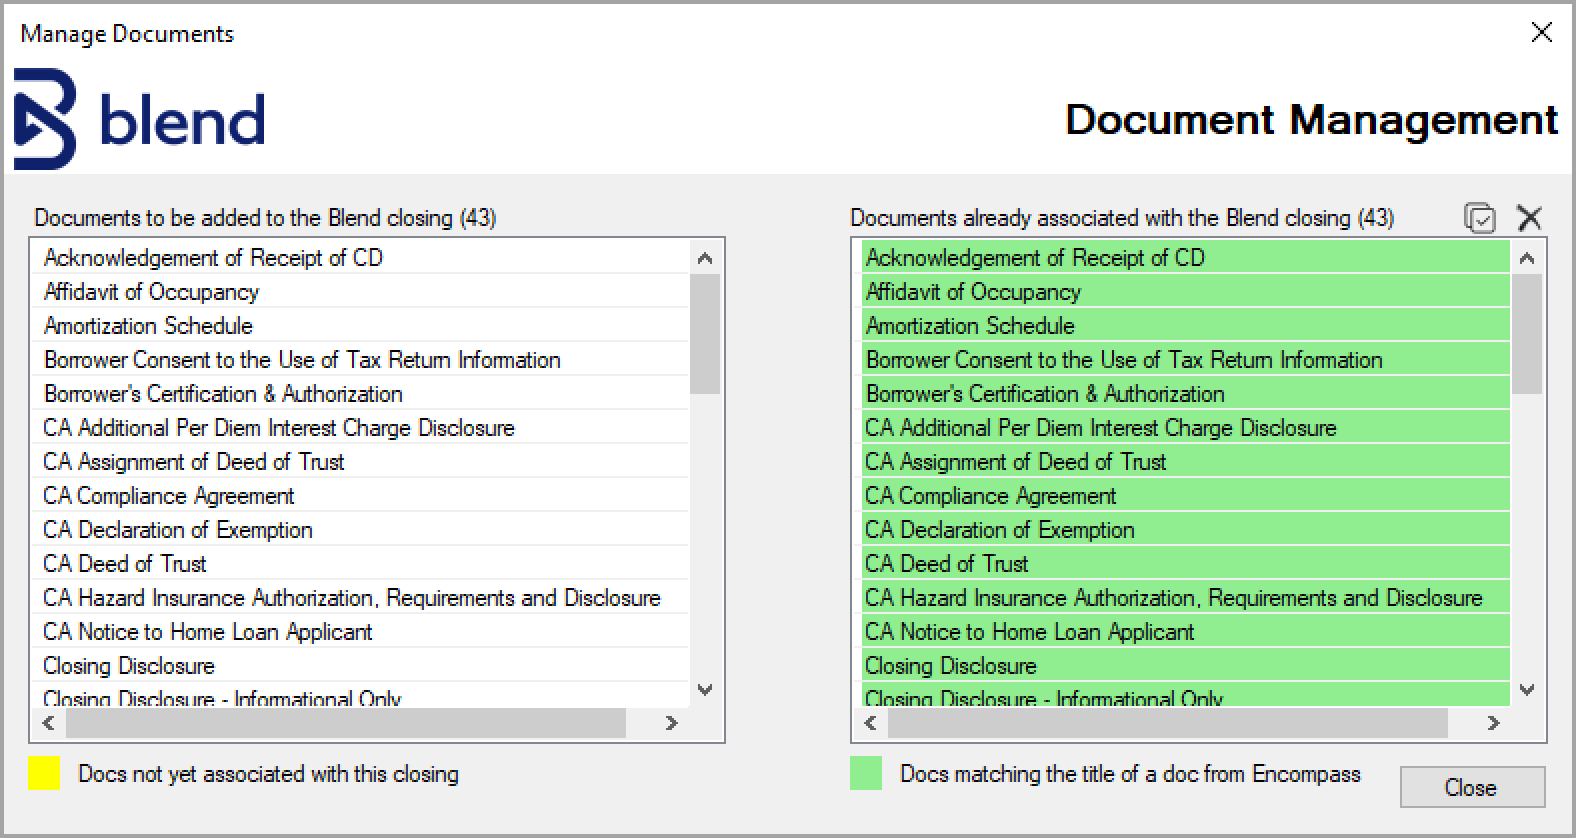
Task: Select Affidavit of Occupancy in green list
Action: point(1186,292)
